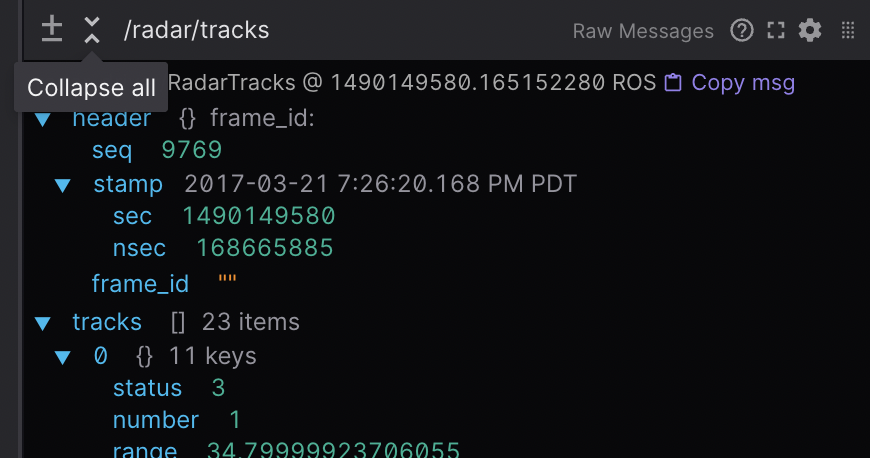Click the nsec value 168665885

point(265,248)
